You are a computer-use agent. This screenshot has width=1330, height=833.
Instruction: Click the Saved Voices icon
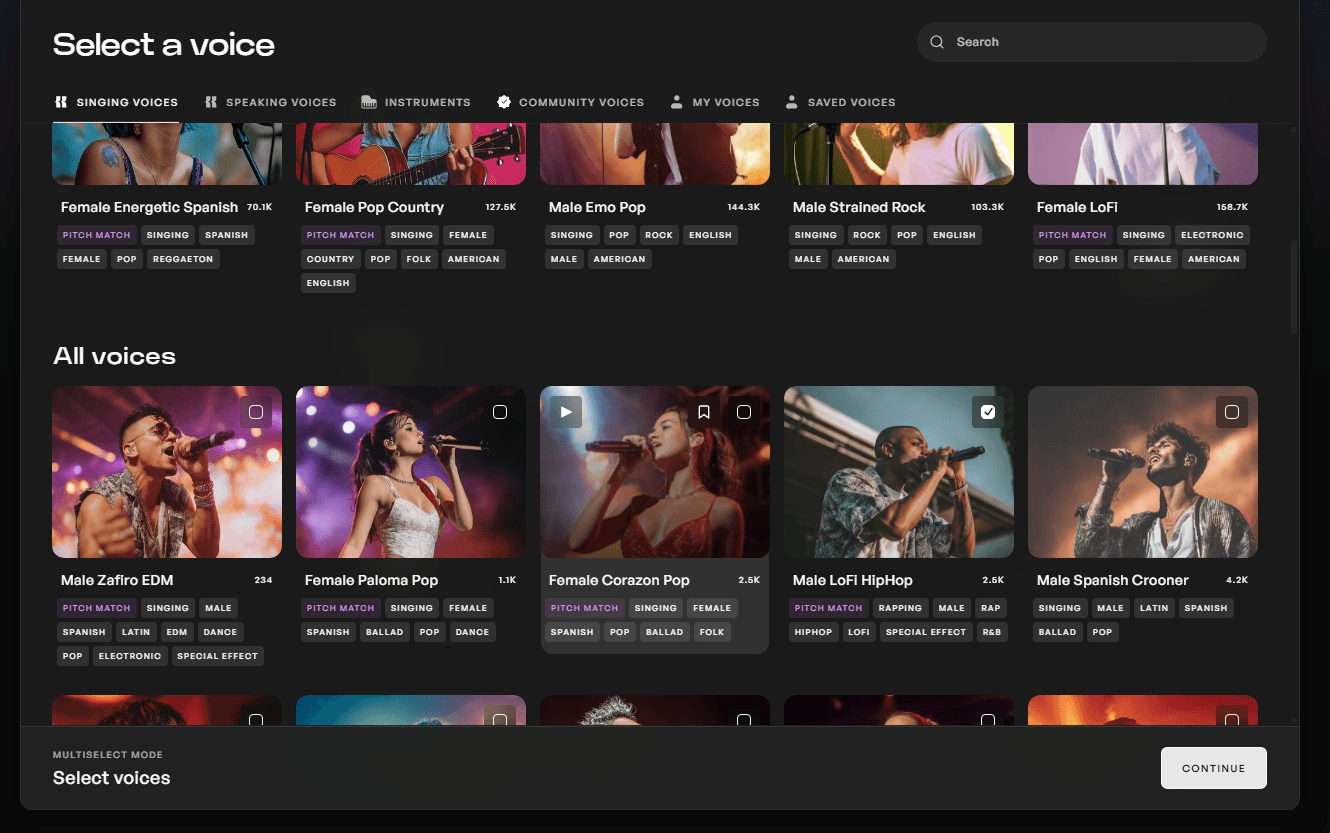coord(791,101)
